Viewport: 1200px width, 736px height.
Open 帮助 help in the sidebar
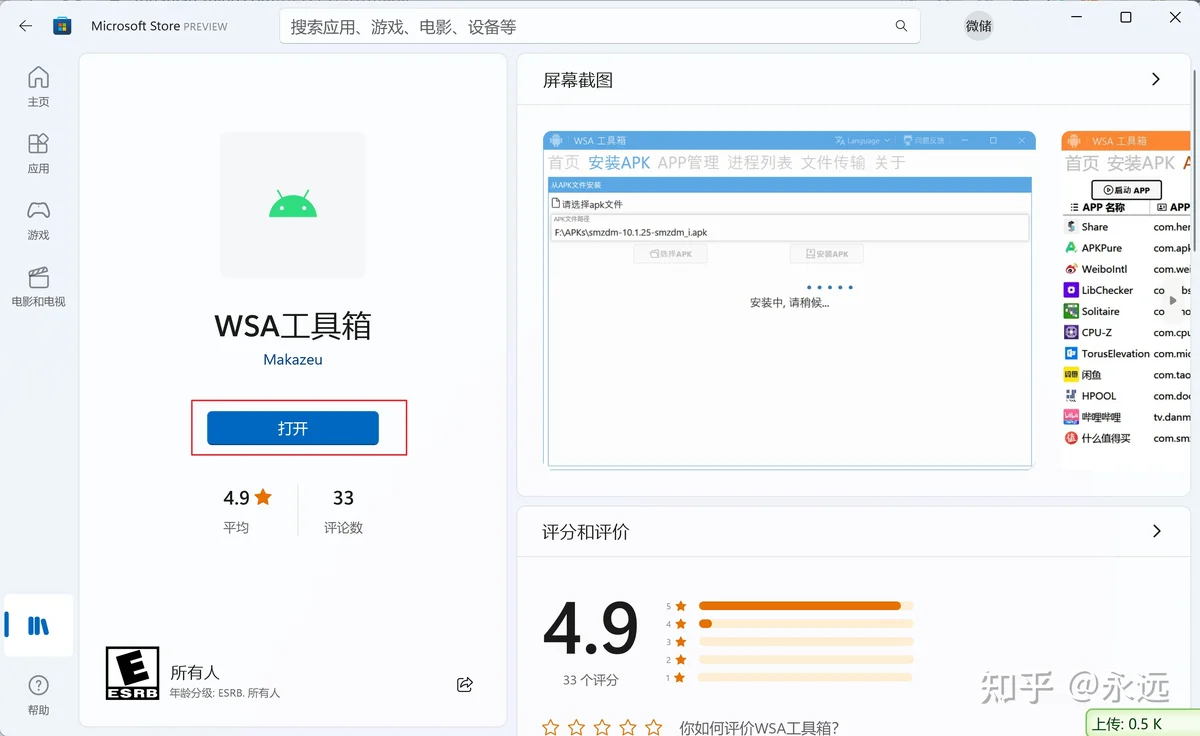38,696
